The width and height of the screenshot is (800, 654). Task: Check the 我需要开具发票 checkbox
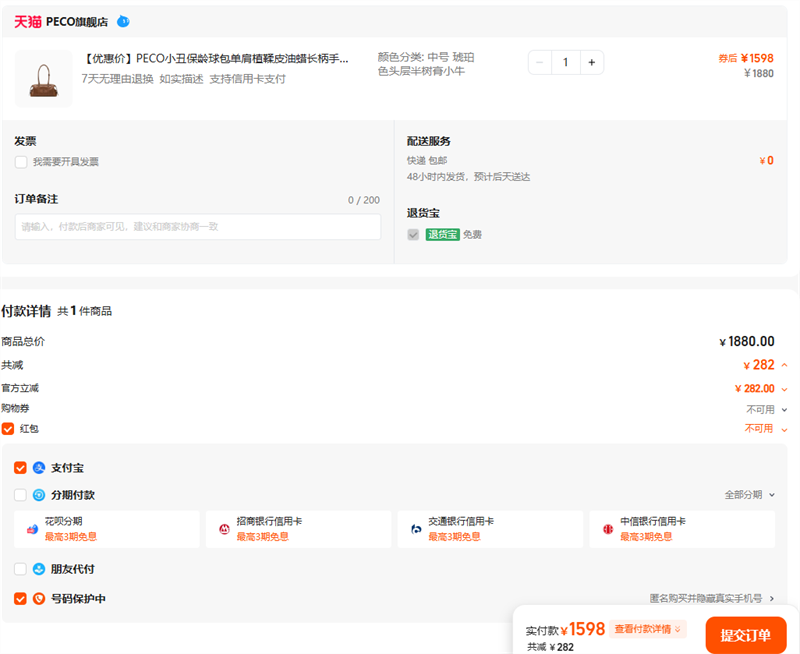[21, 162]
